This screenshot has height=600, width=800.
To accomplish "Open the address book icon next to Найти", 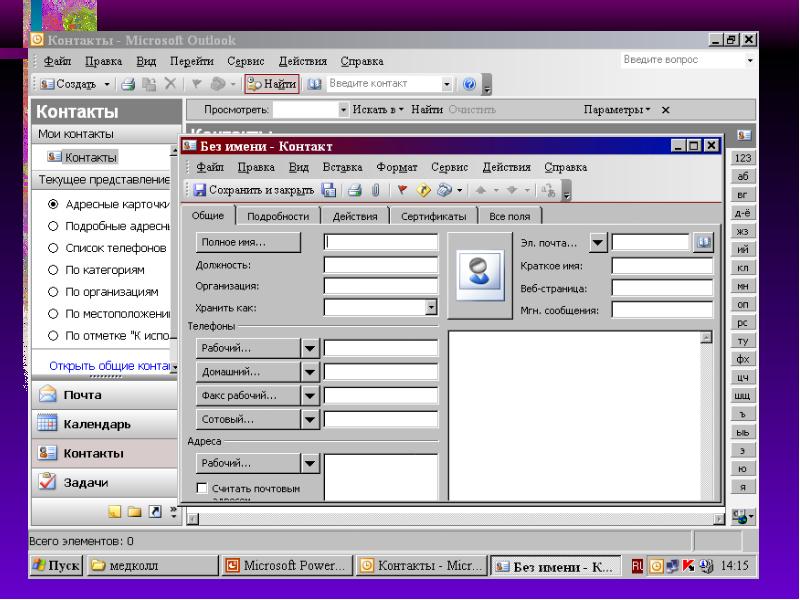I will click(x=315, y=84).
